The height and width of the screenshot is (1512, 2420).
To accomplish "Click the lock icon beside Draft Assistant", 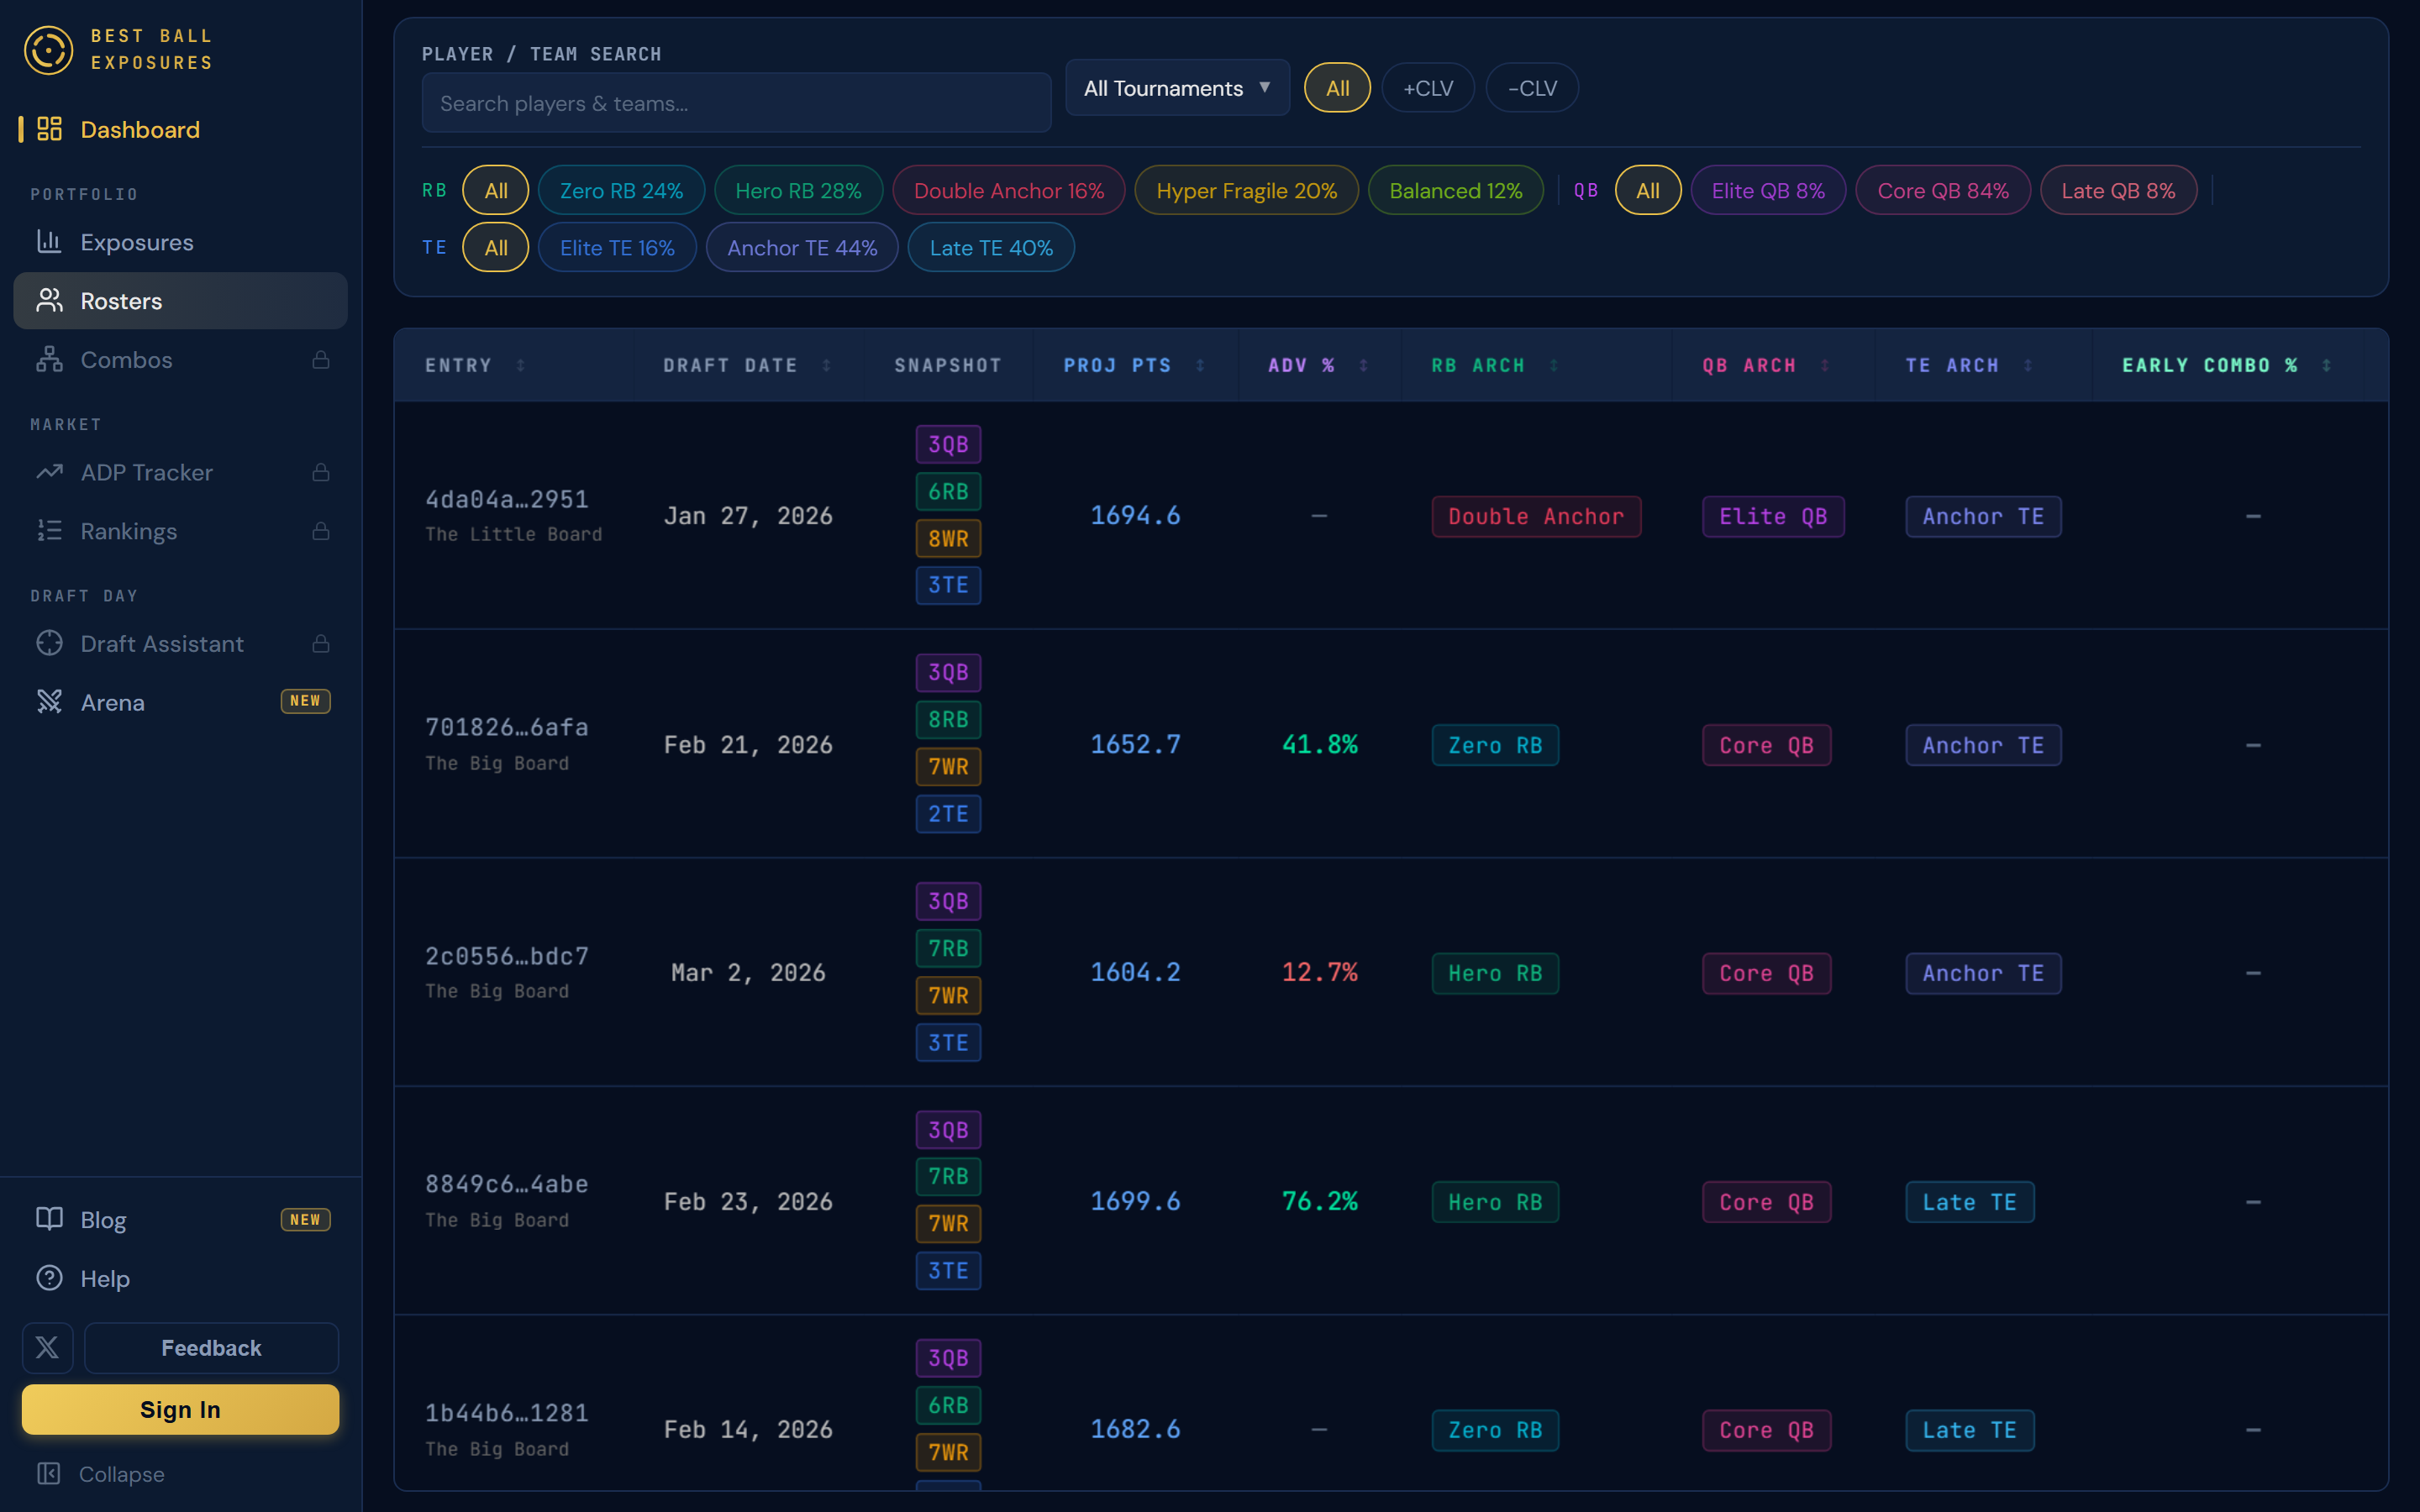I will tap(321, 643).
